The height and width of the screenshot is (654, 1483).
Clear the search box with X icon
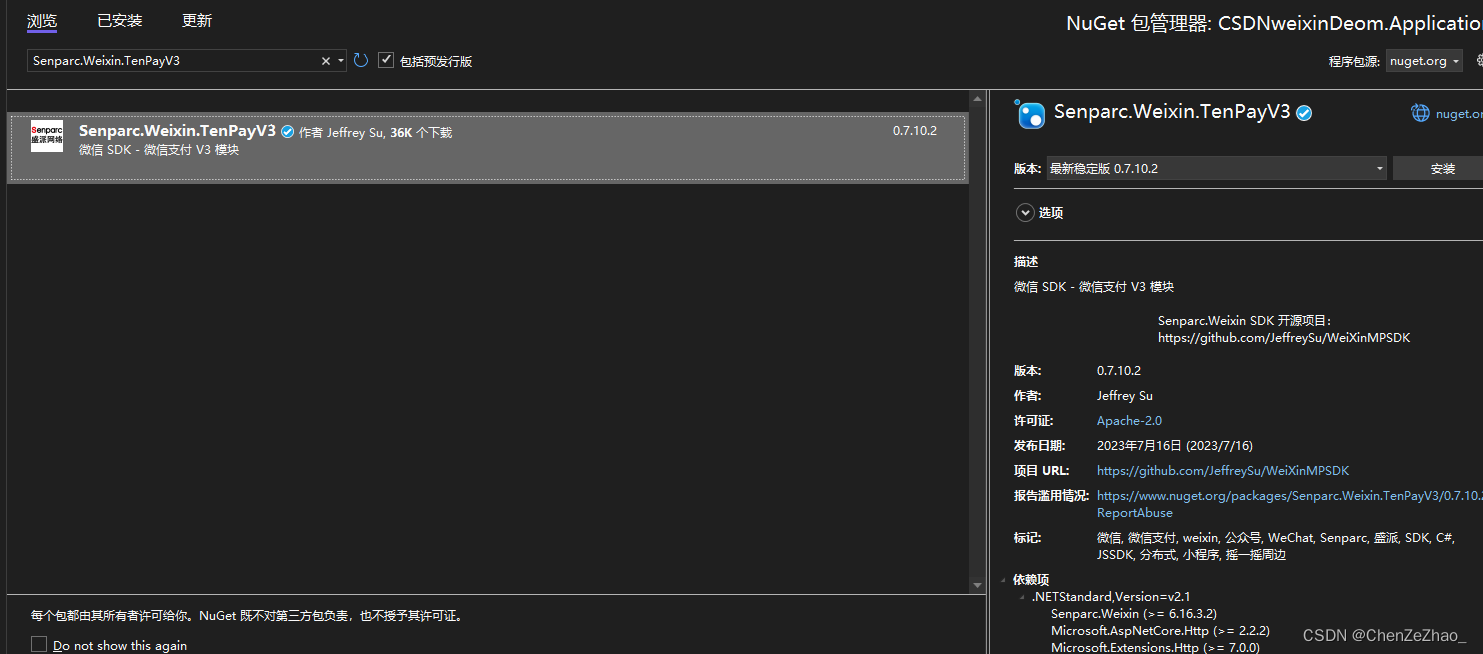pyautogui.click(x=325, y=61)
